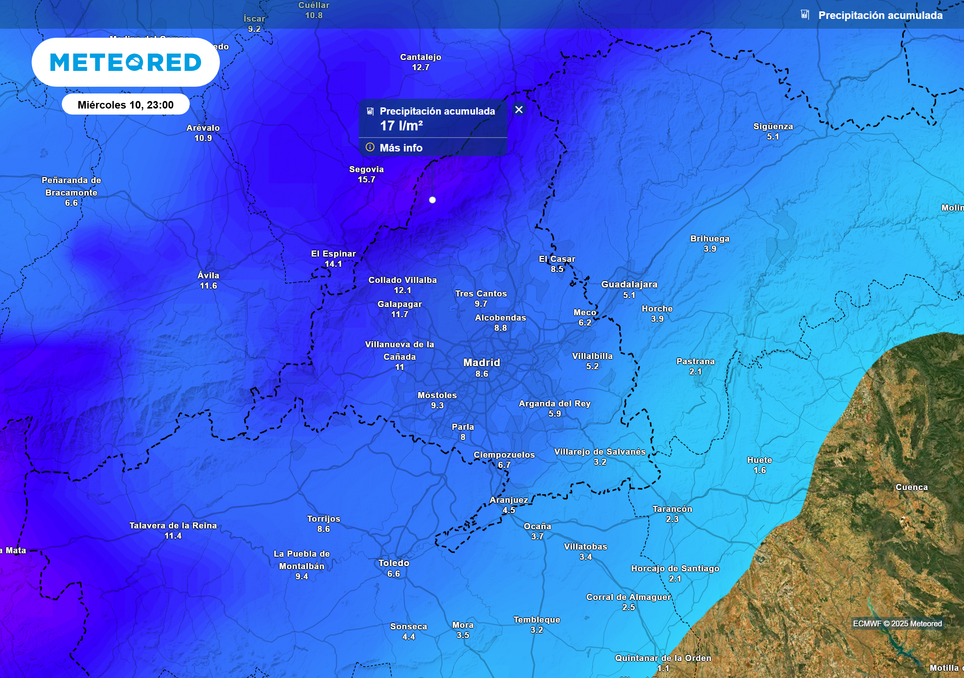Click the Madrid city label
This screenshot has width=964, height=678.
pyautogui.click(x=481, y=363)
